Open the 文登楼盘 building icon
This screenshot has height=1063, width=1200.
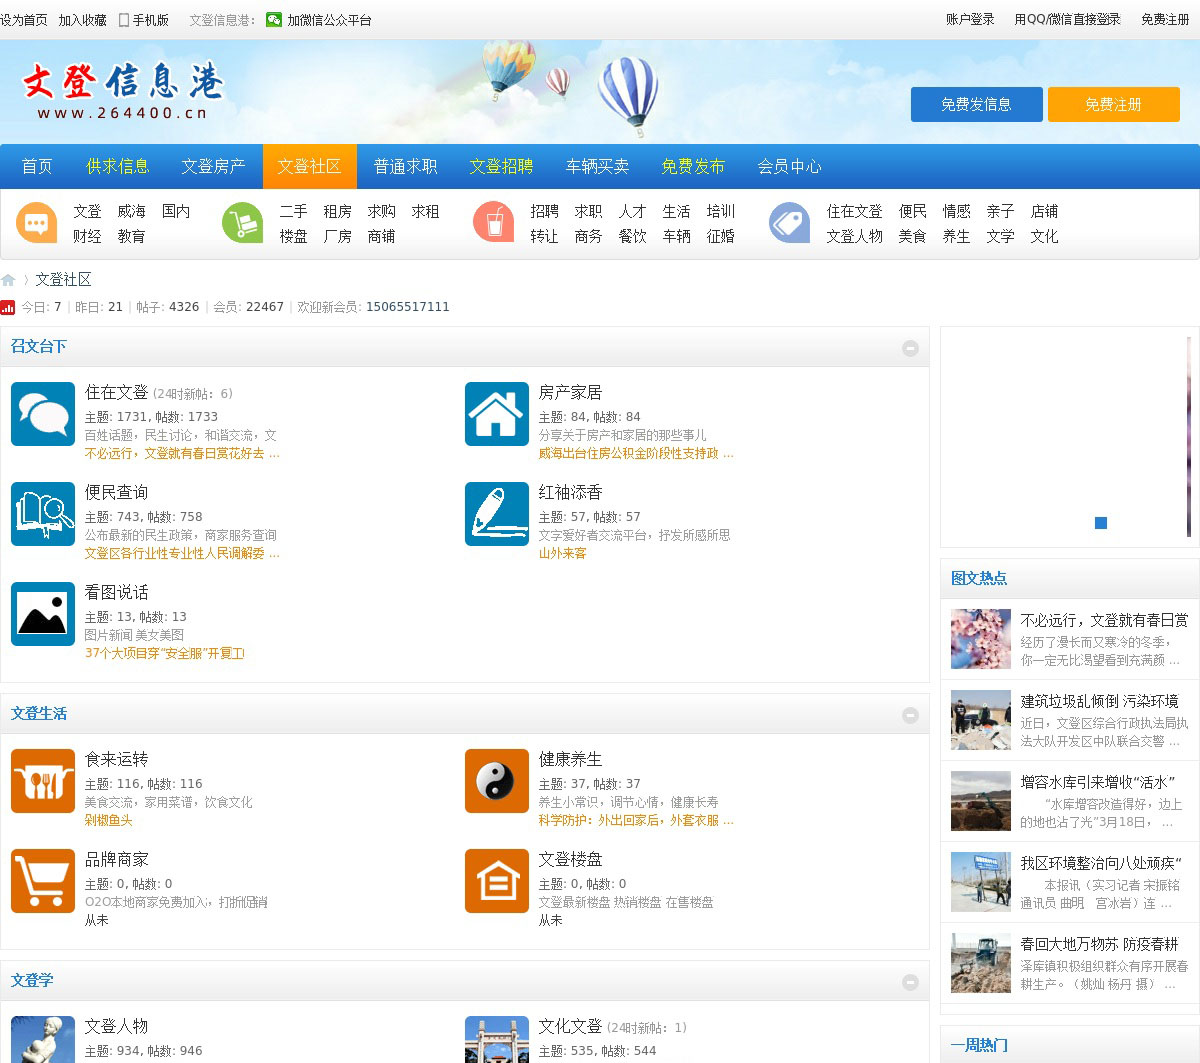(496, 881)
